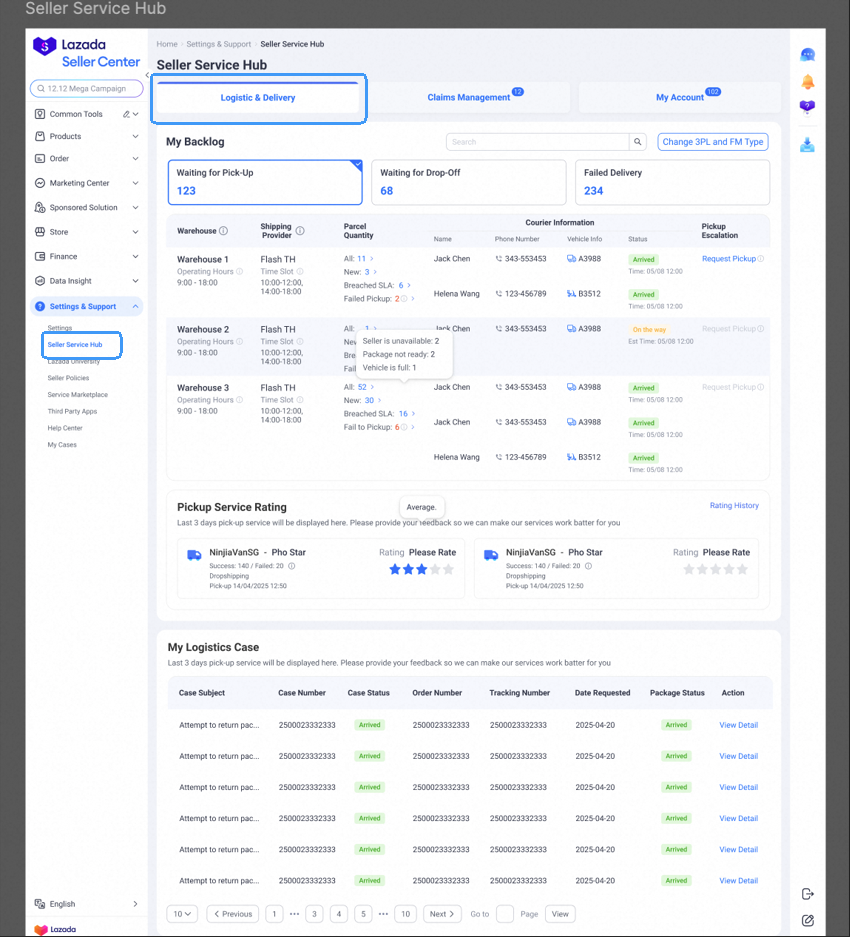The width and height of the screenshot is (850, 937).
Task: Click the magnifier search button in My Backlog
Action: pos(638,142)
